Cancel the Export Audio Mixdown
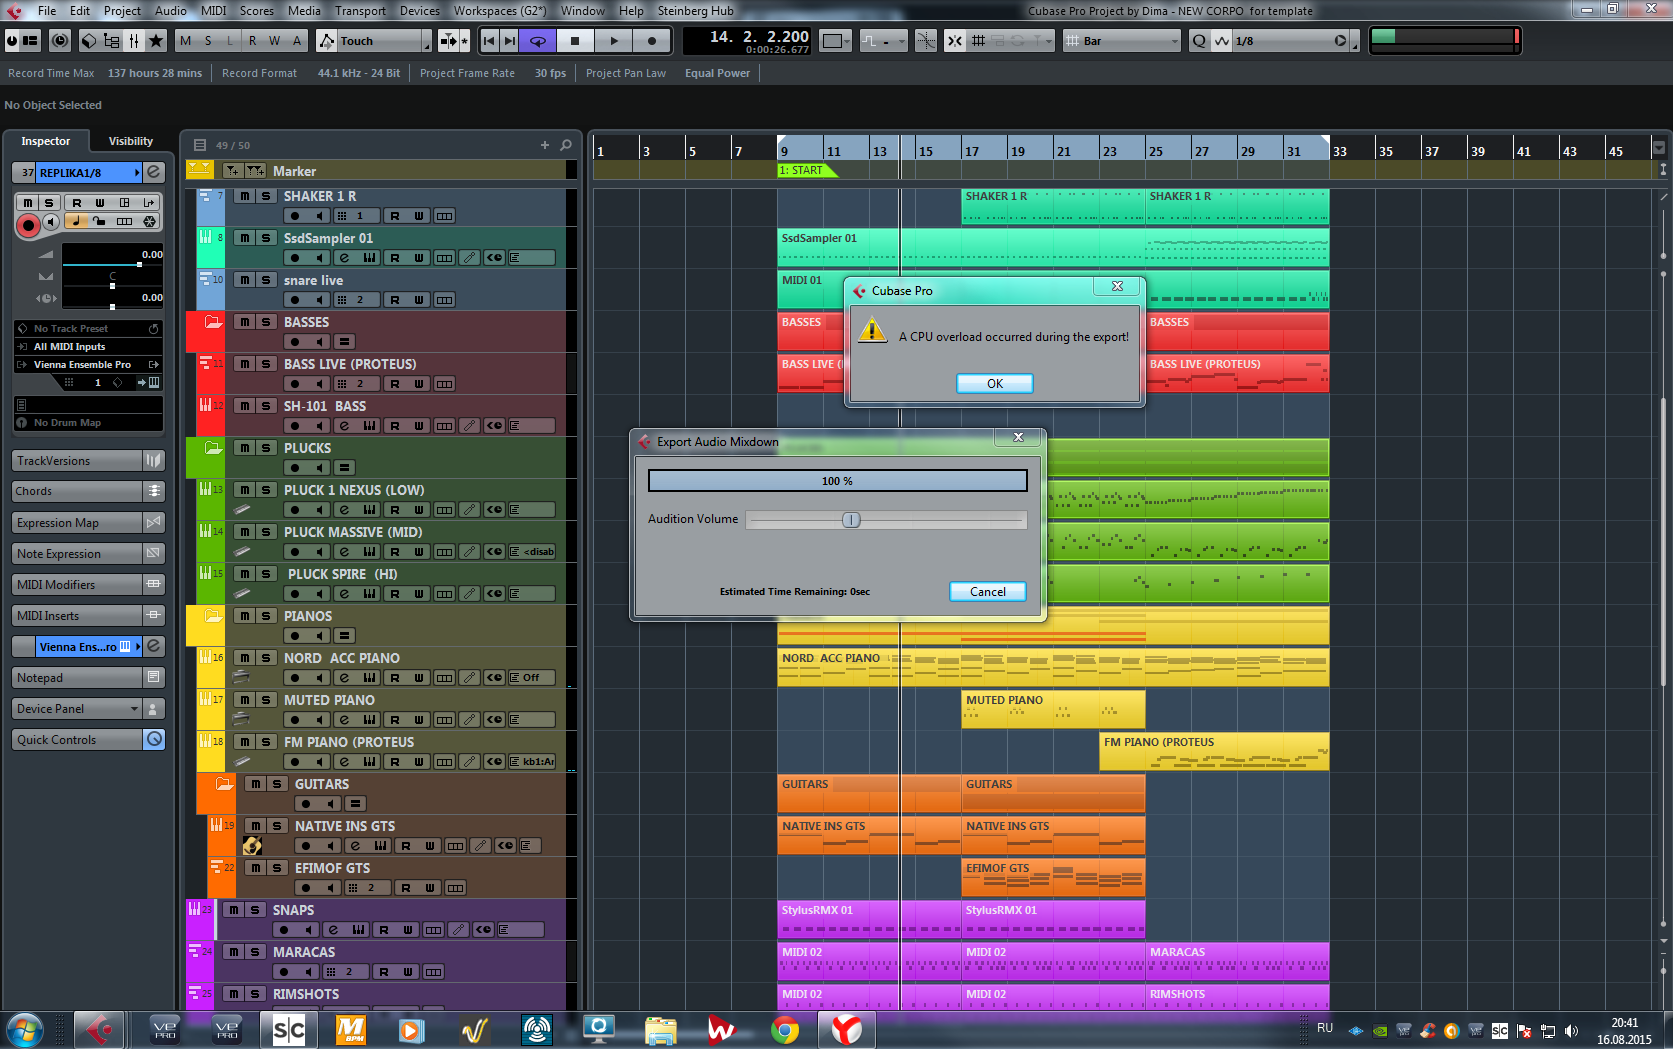This screenshot has height=1049, width=1673. (x=988, y=592)
